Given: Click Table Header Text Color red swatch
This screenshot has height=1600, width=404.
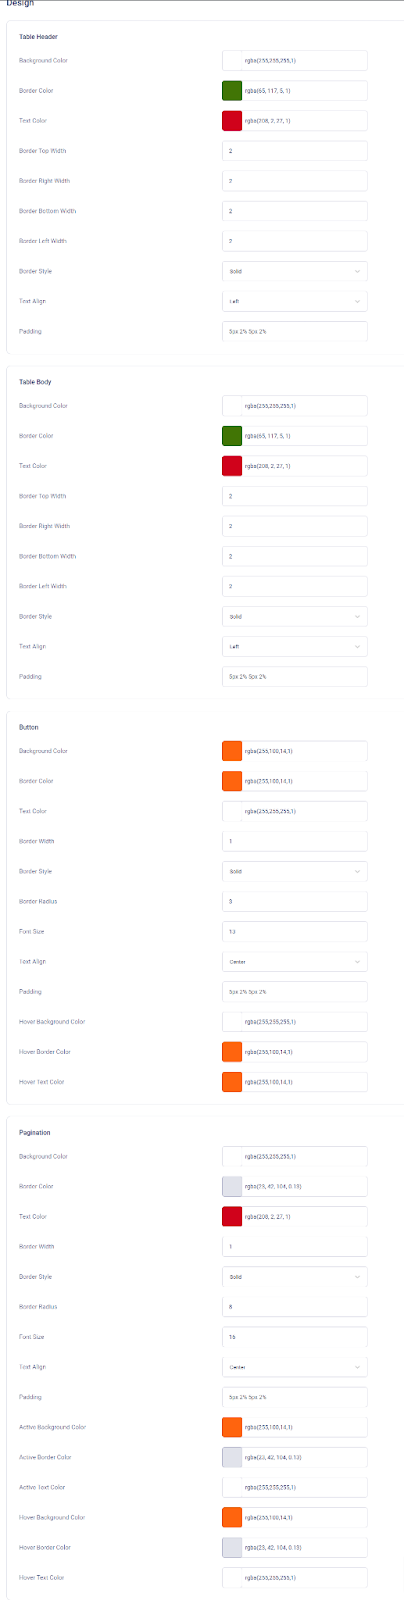Looking at the screenshot, I should 232,121.
